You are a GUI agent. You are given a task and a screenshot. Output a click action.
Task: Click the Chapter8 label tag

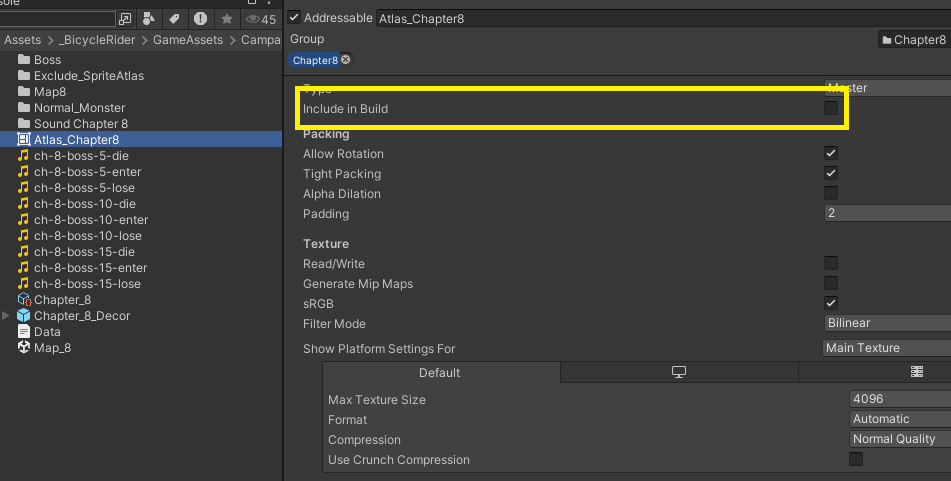click(x=315, y=60)
